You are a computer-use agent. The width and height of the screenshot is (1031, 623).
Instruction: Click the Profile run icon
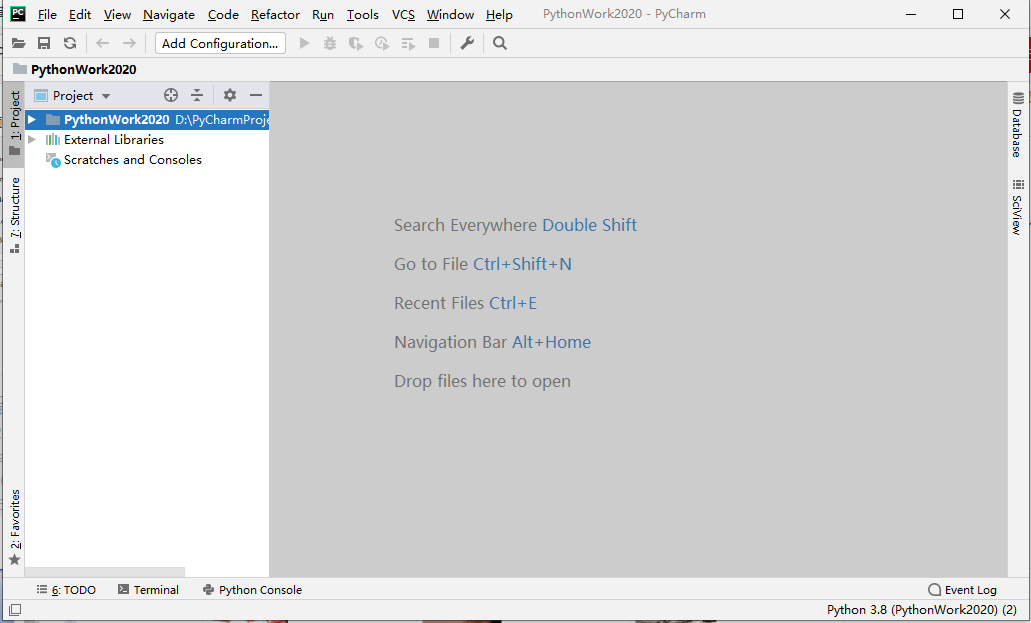click(x=382, y=43)
